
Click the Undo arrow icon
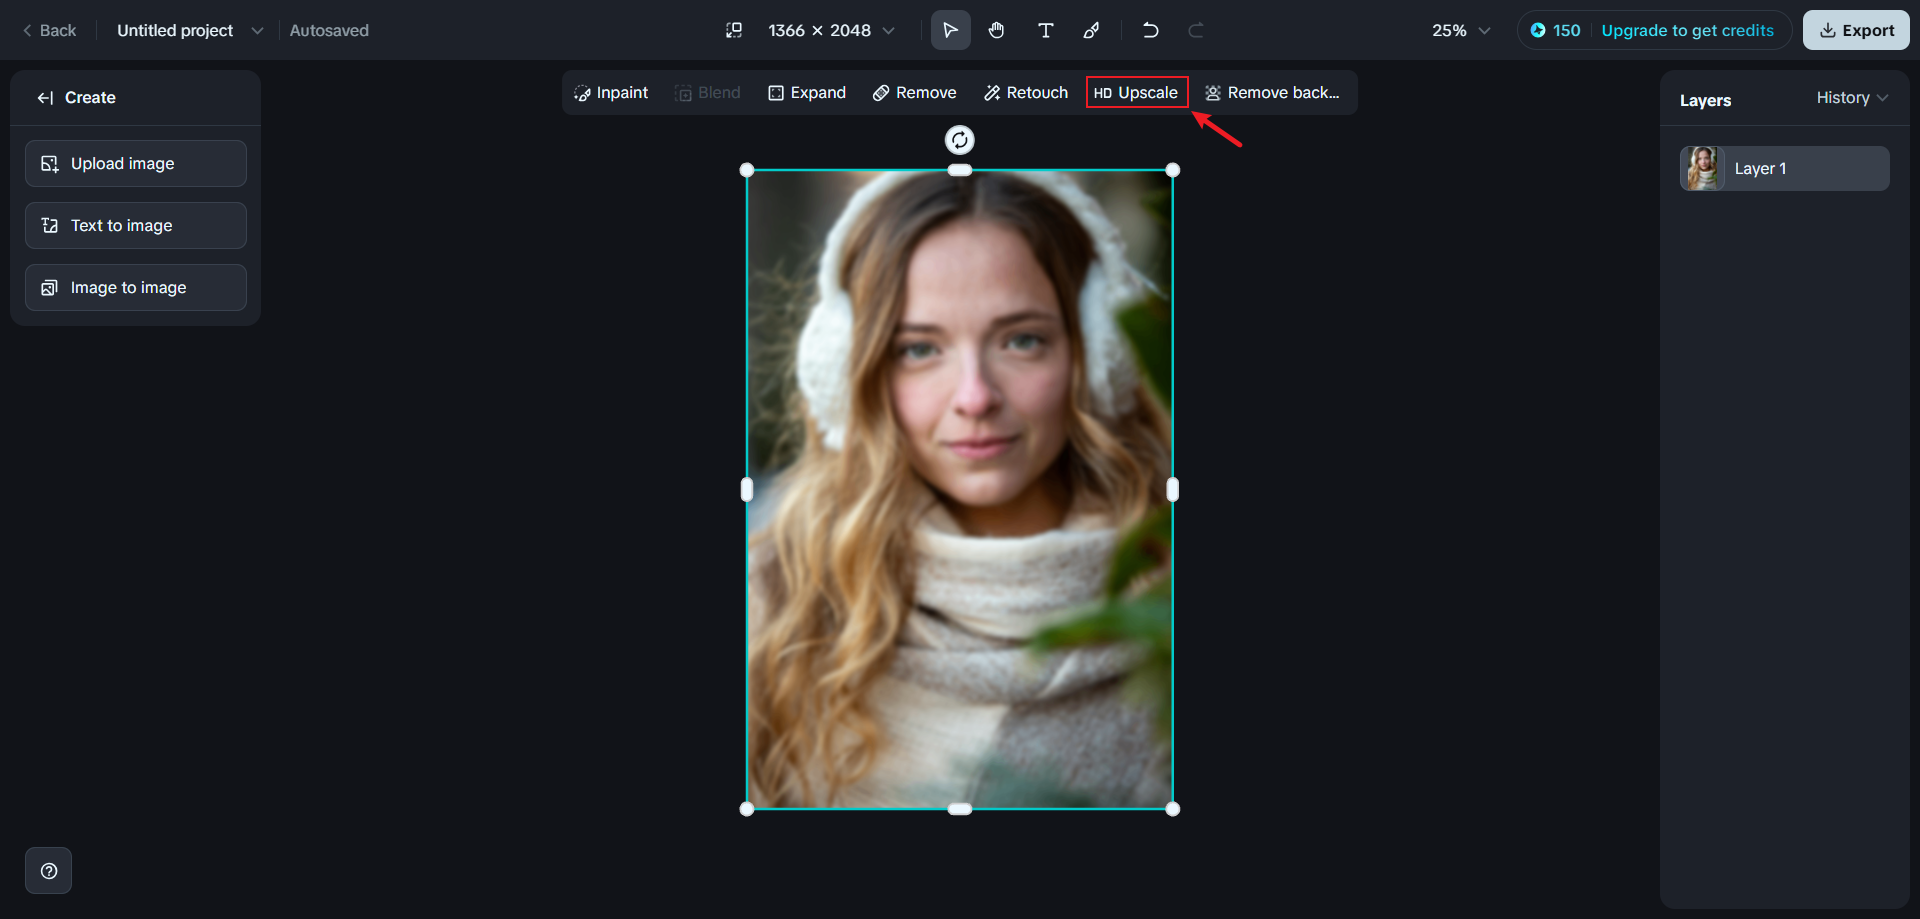point(1150,30)
